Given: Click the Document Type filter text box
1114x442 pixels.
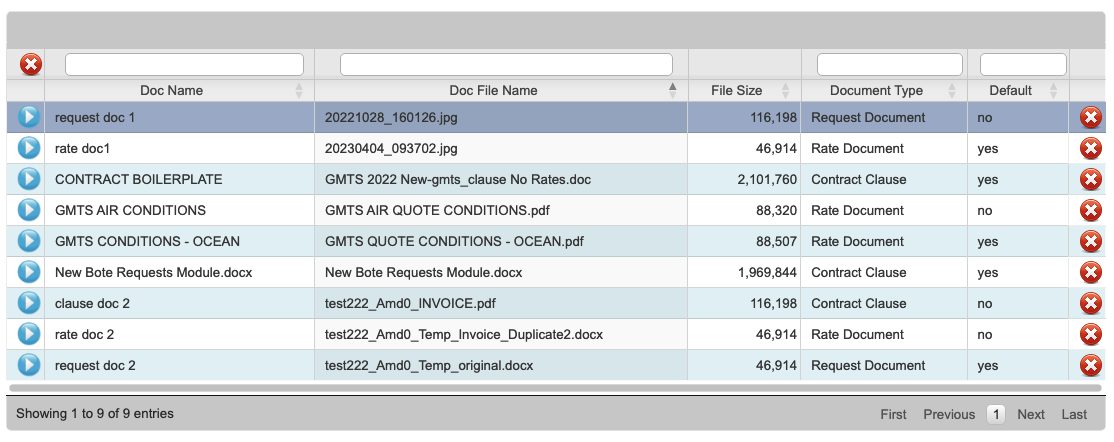Looking at the screenshot, I should pos(889,64).
